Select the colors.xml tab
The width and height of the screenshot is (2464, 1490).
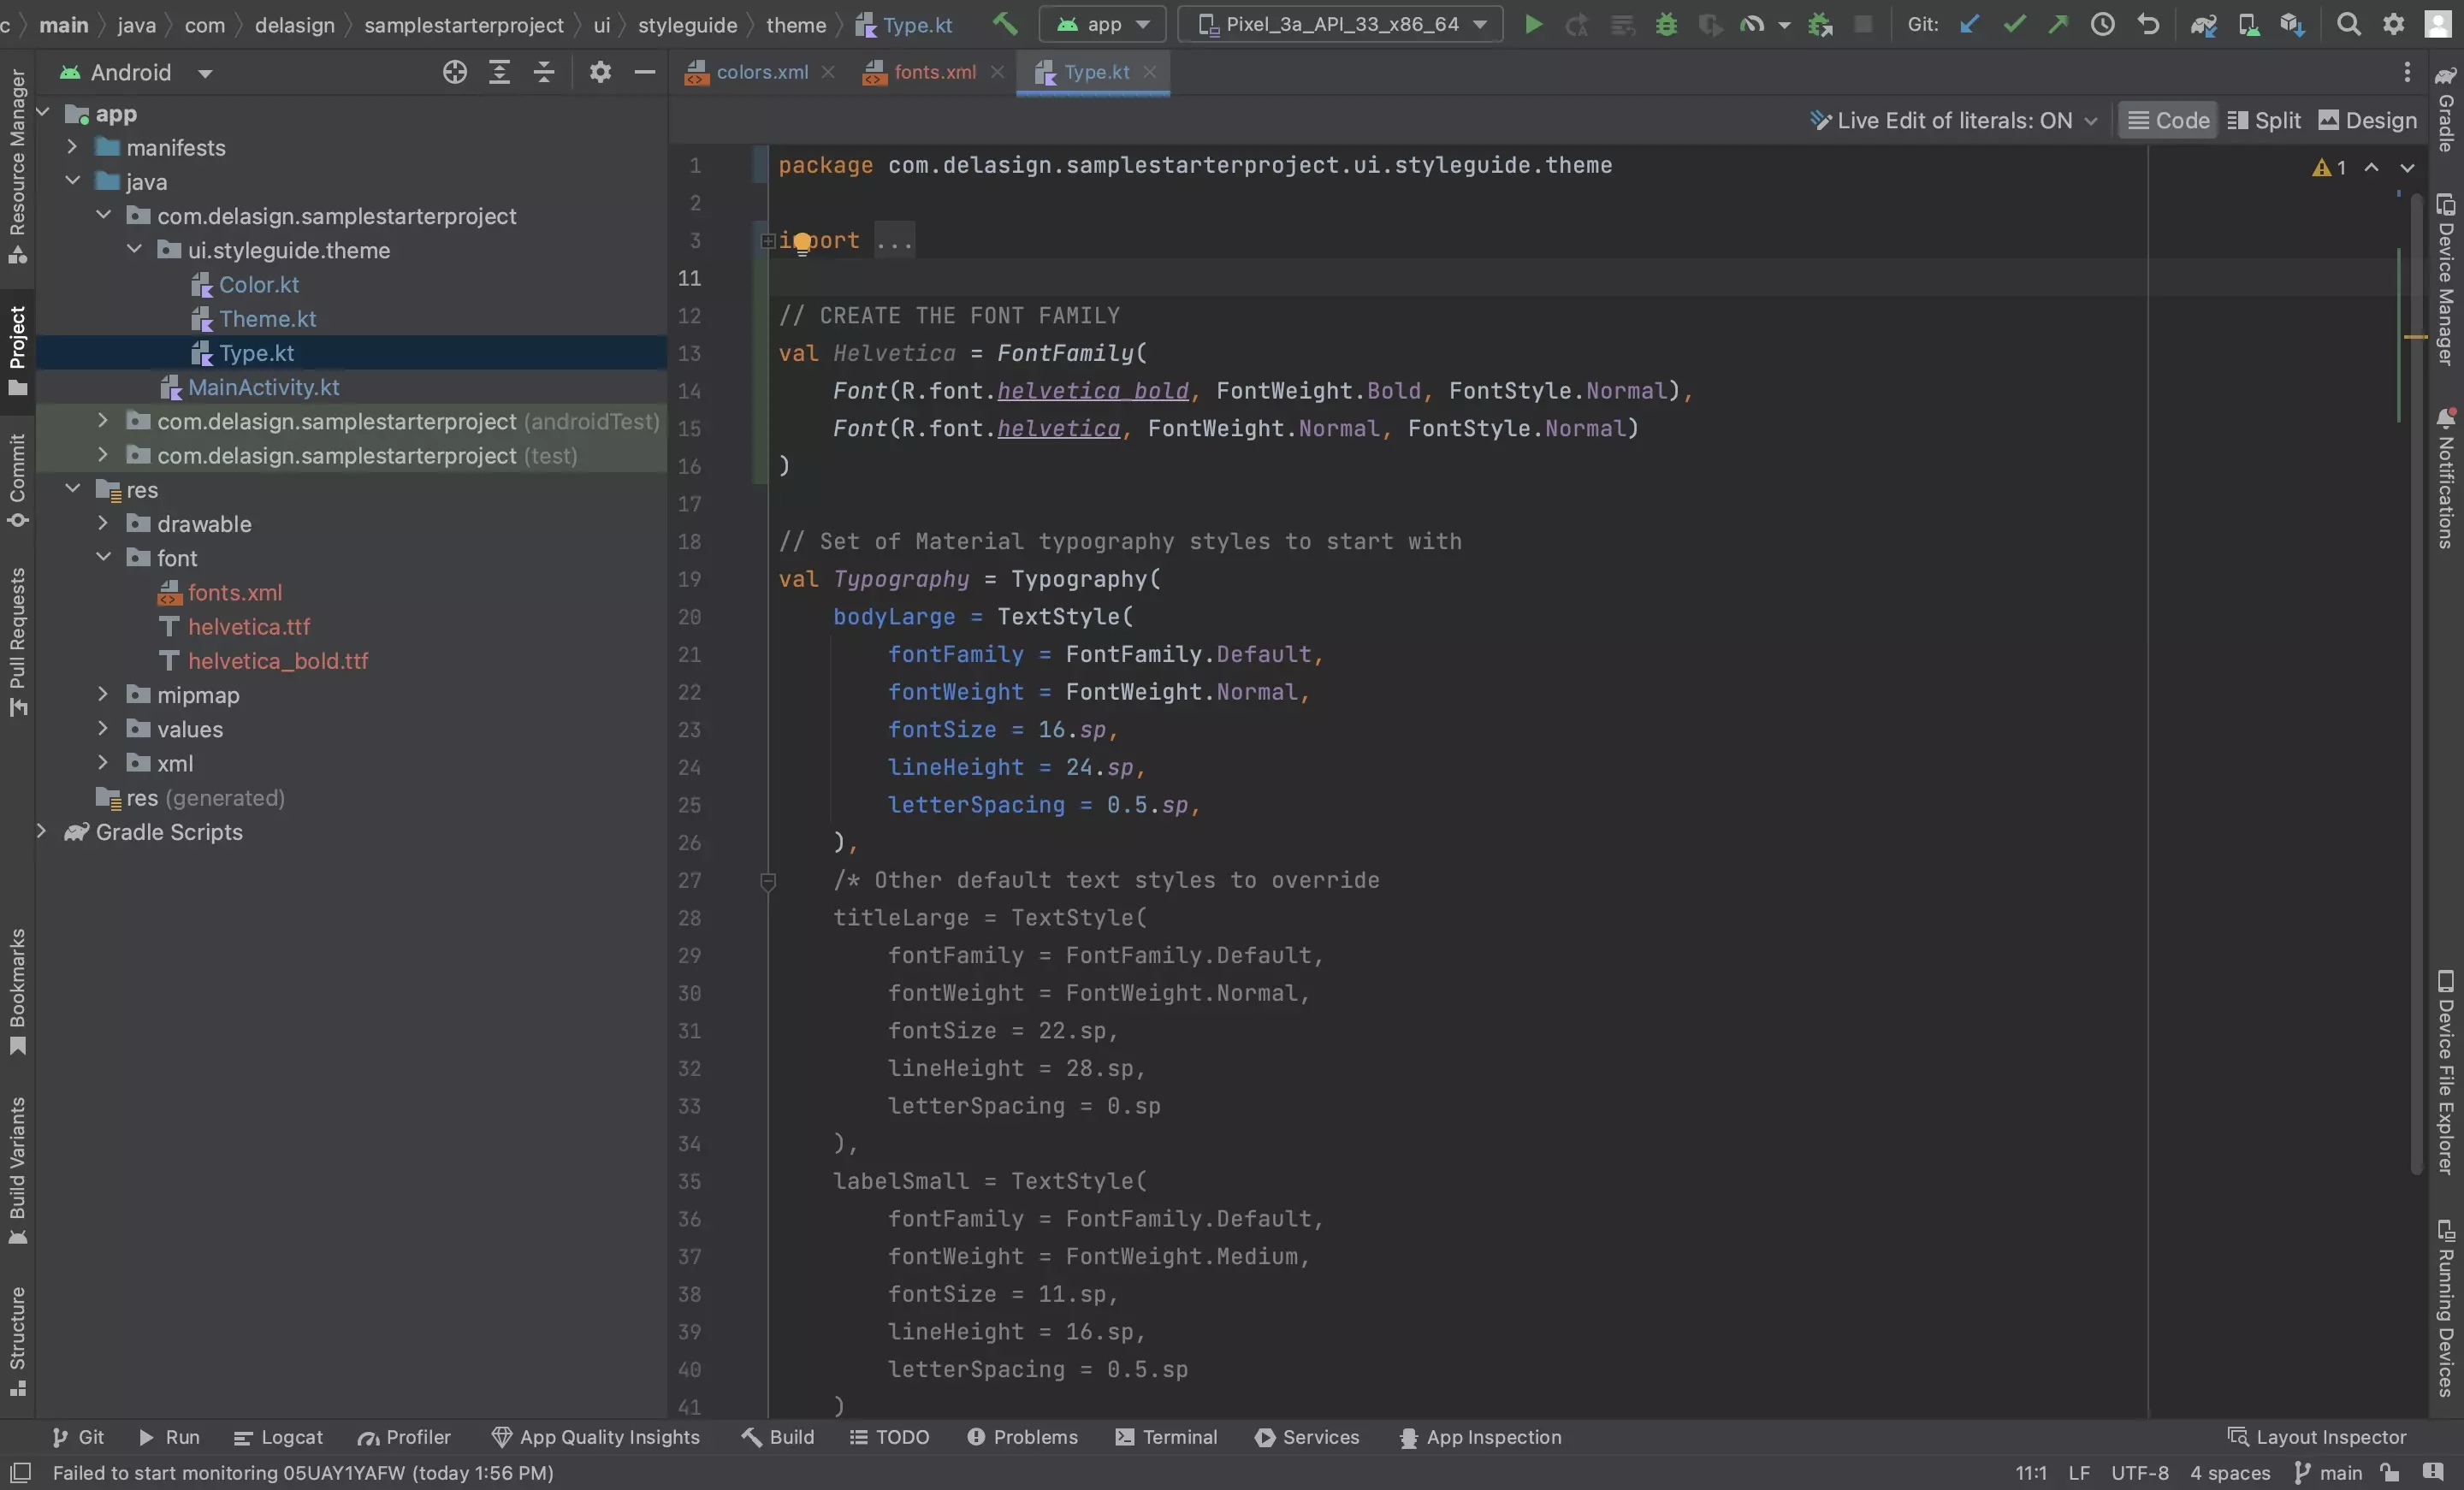(x=761, y=74)
